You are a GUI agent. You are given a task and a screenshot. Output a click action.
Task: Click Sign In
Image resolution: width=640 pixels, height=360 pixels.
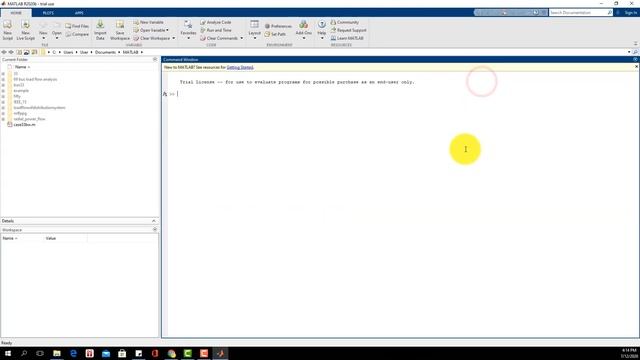pos(631,13)
